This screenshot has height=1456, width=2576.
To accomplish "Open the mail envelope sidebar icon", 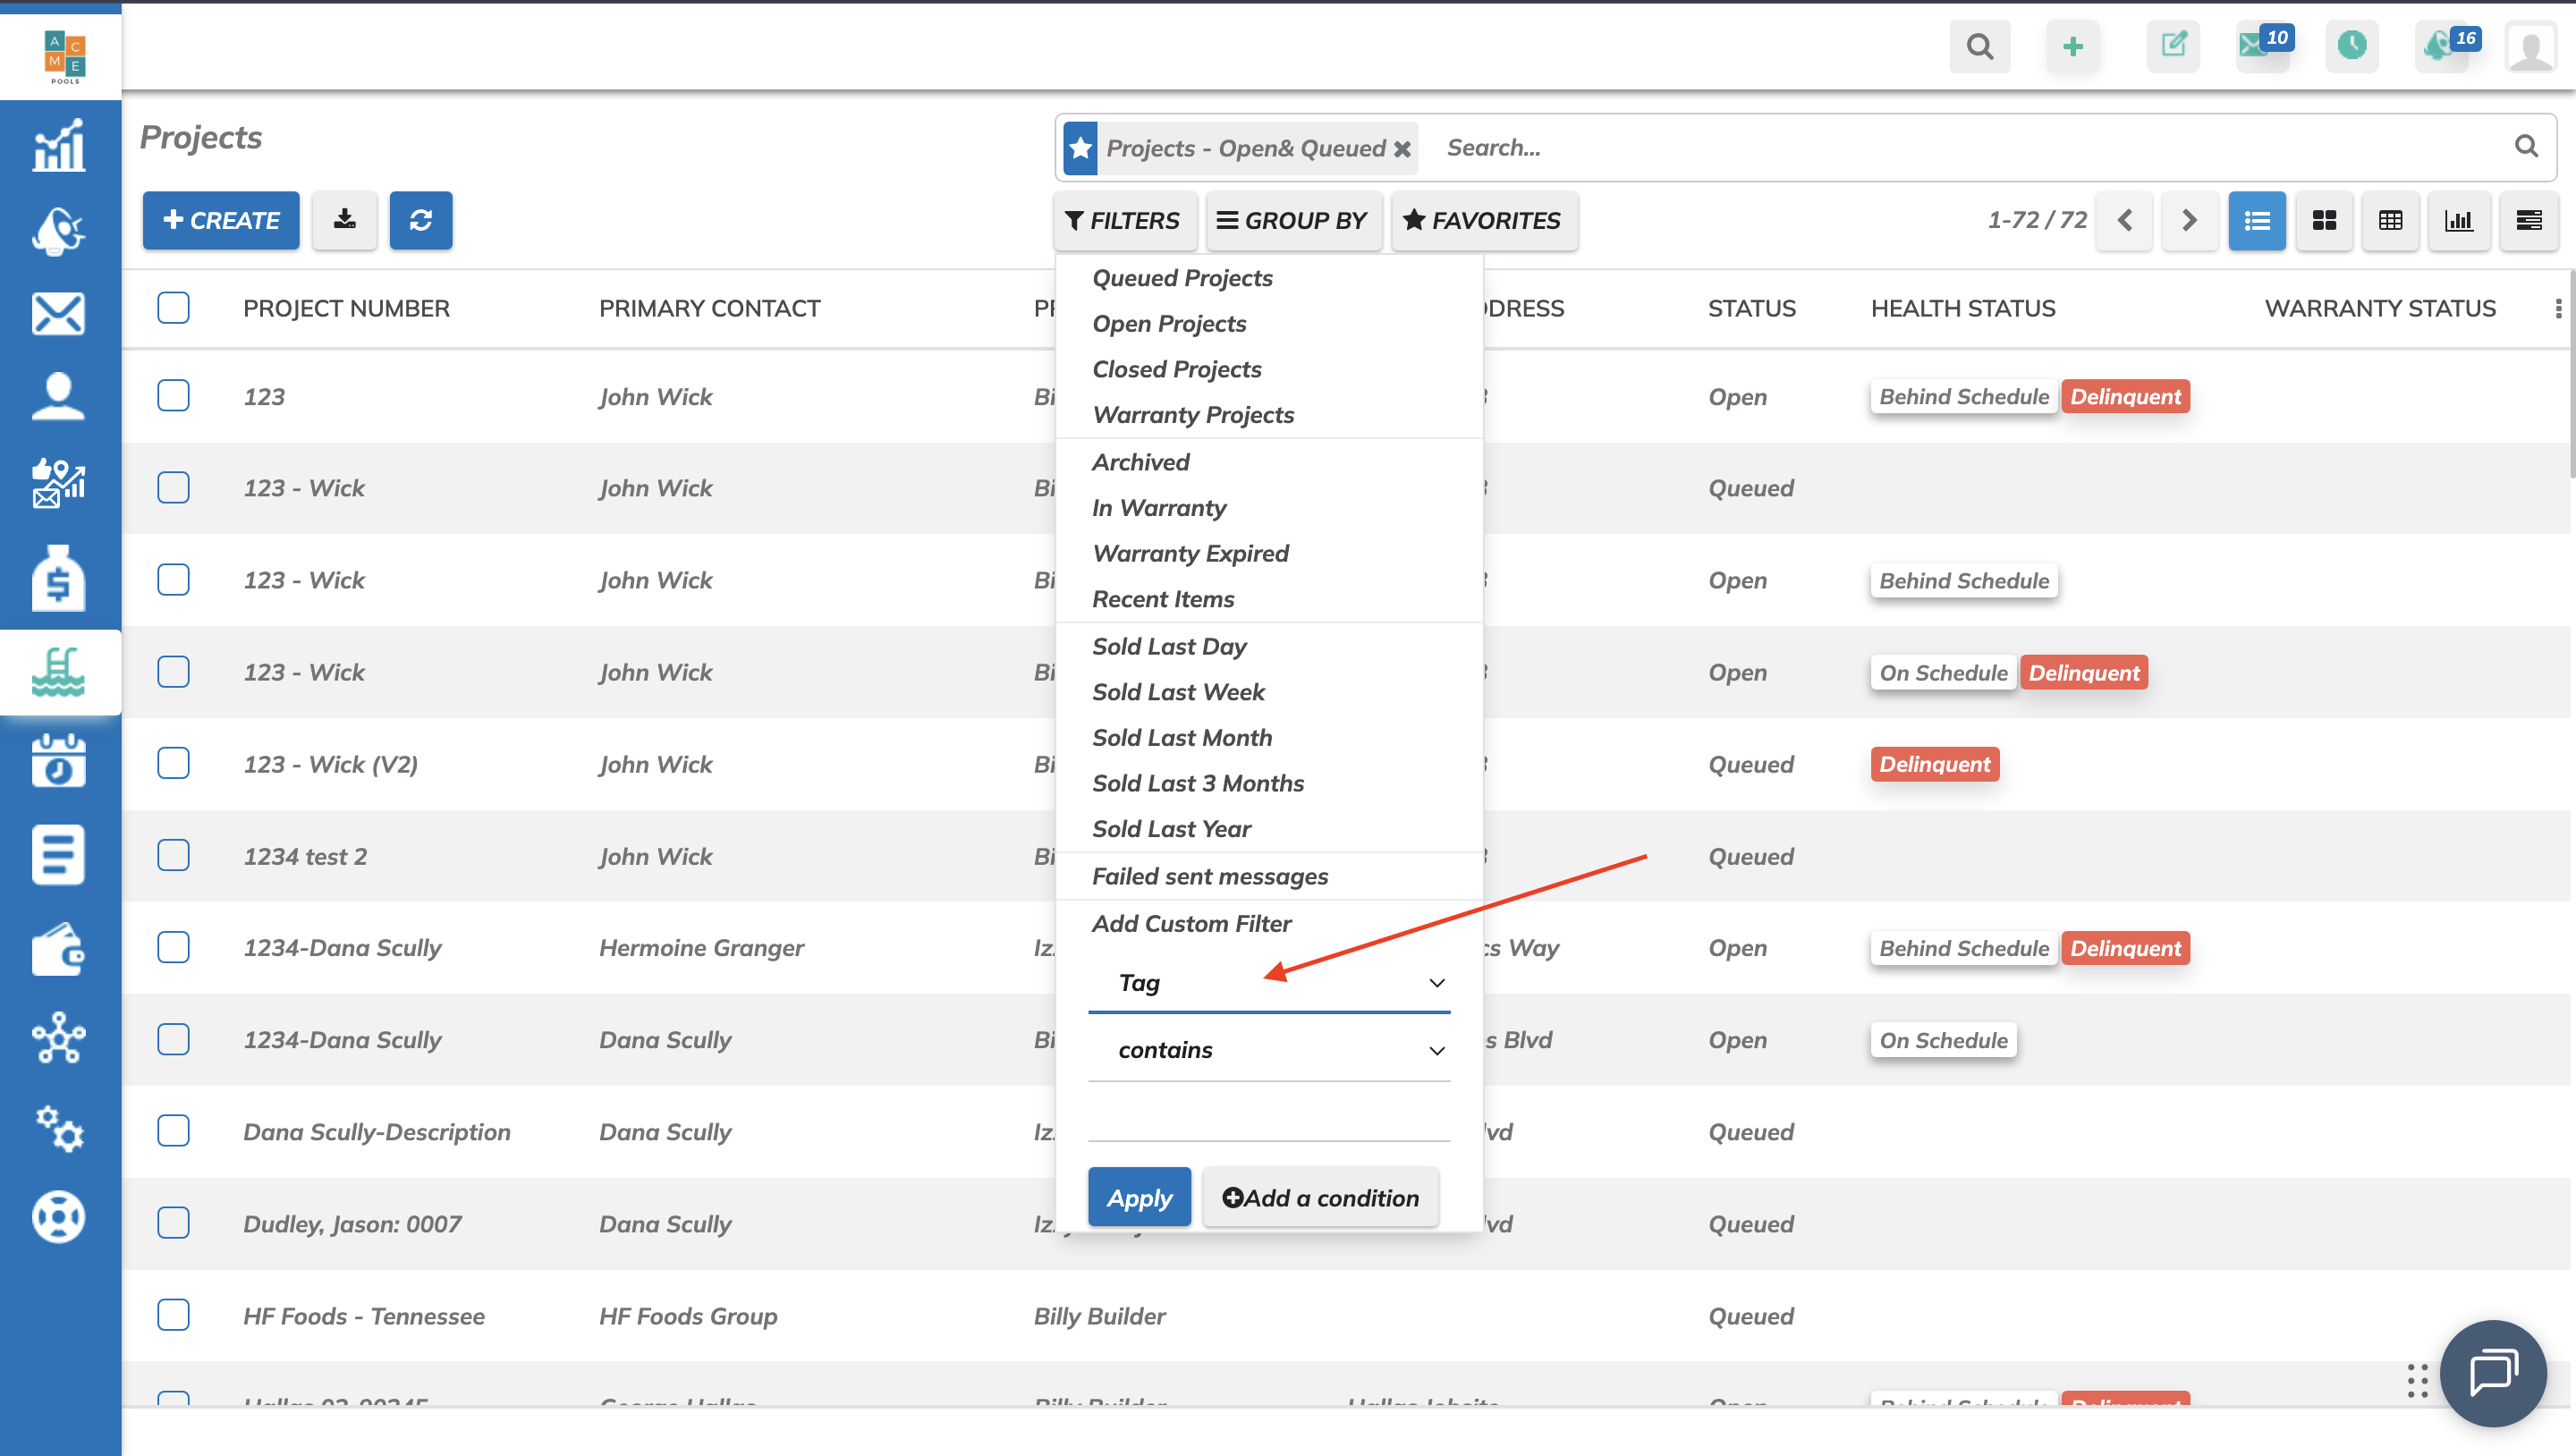I will tap(58, 314).
